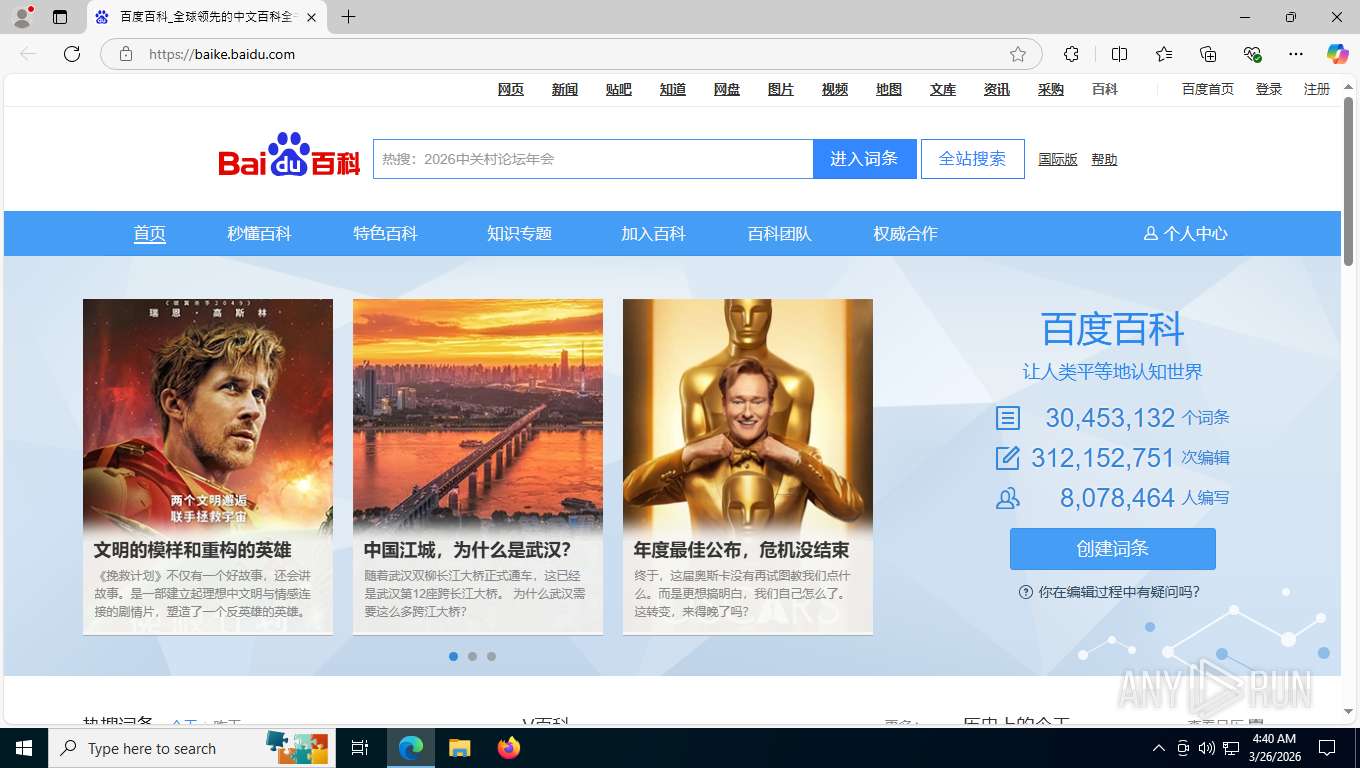The height and width of the screenshot is (768, 1360).
Task: Select the 秒懂百科 menu tab
Action: (x=259, y=233)
